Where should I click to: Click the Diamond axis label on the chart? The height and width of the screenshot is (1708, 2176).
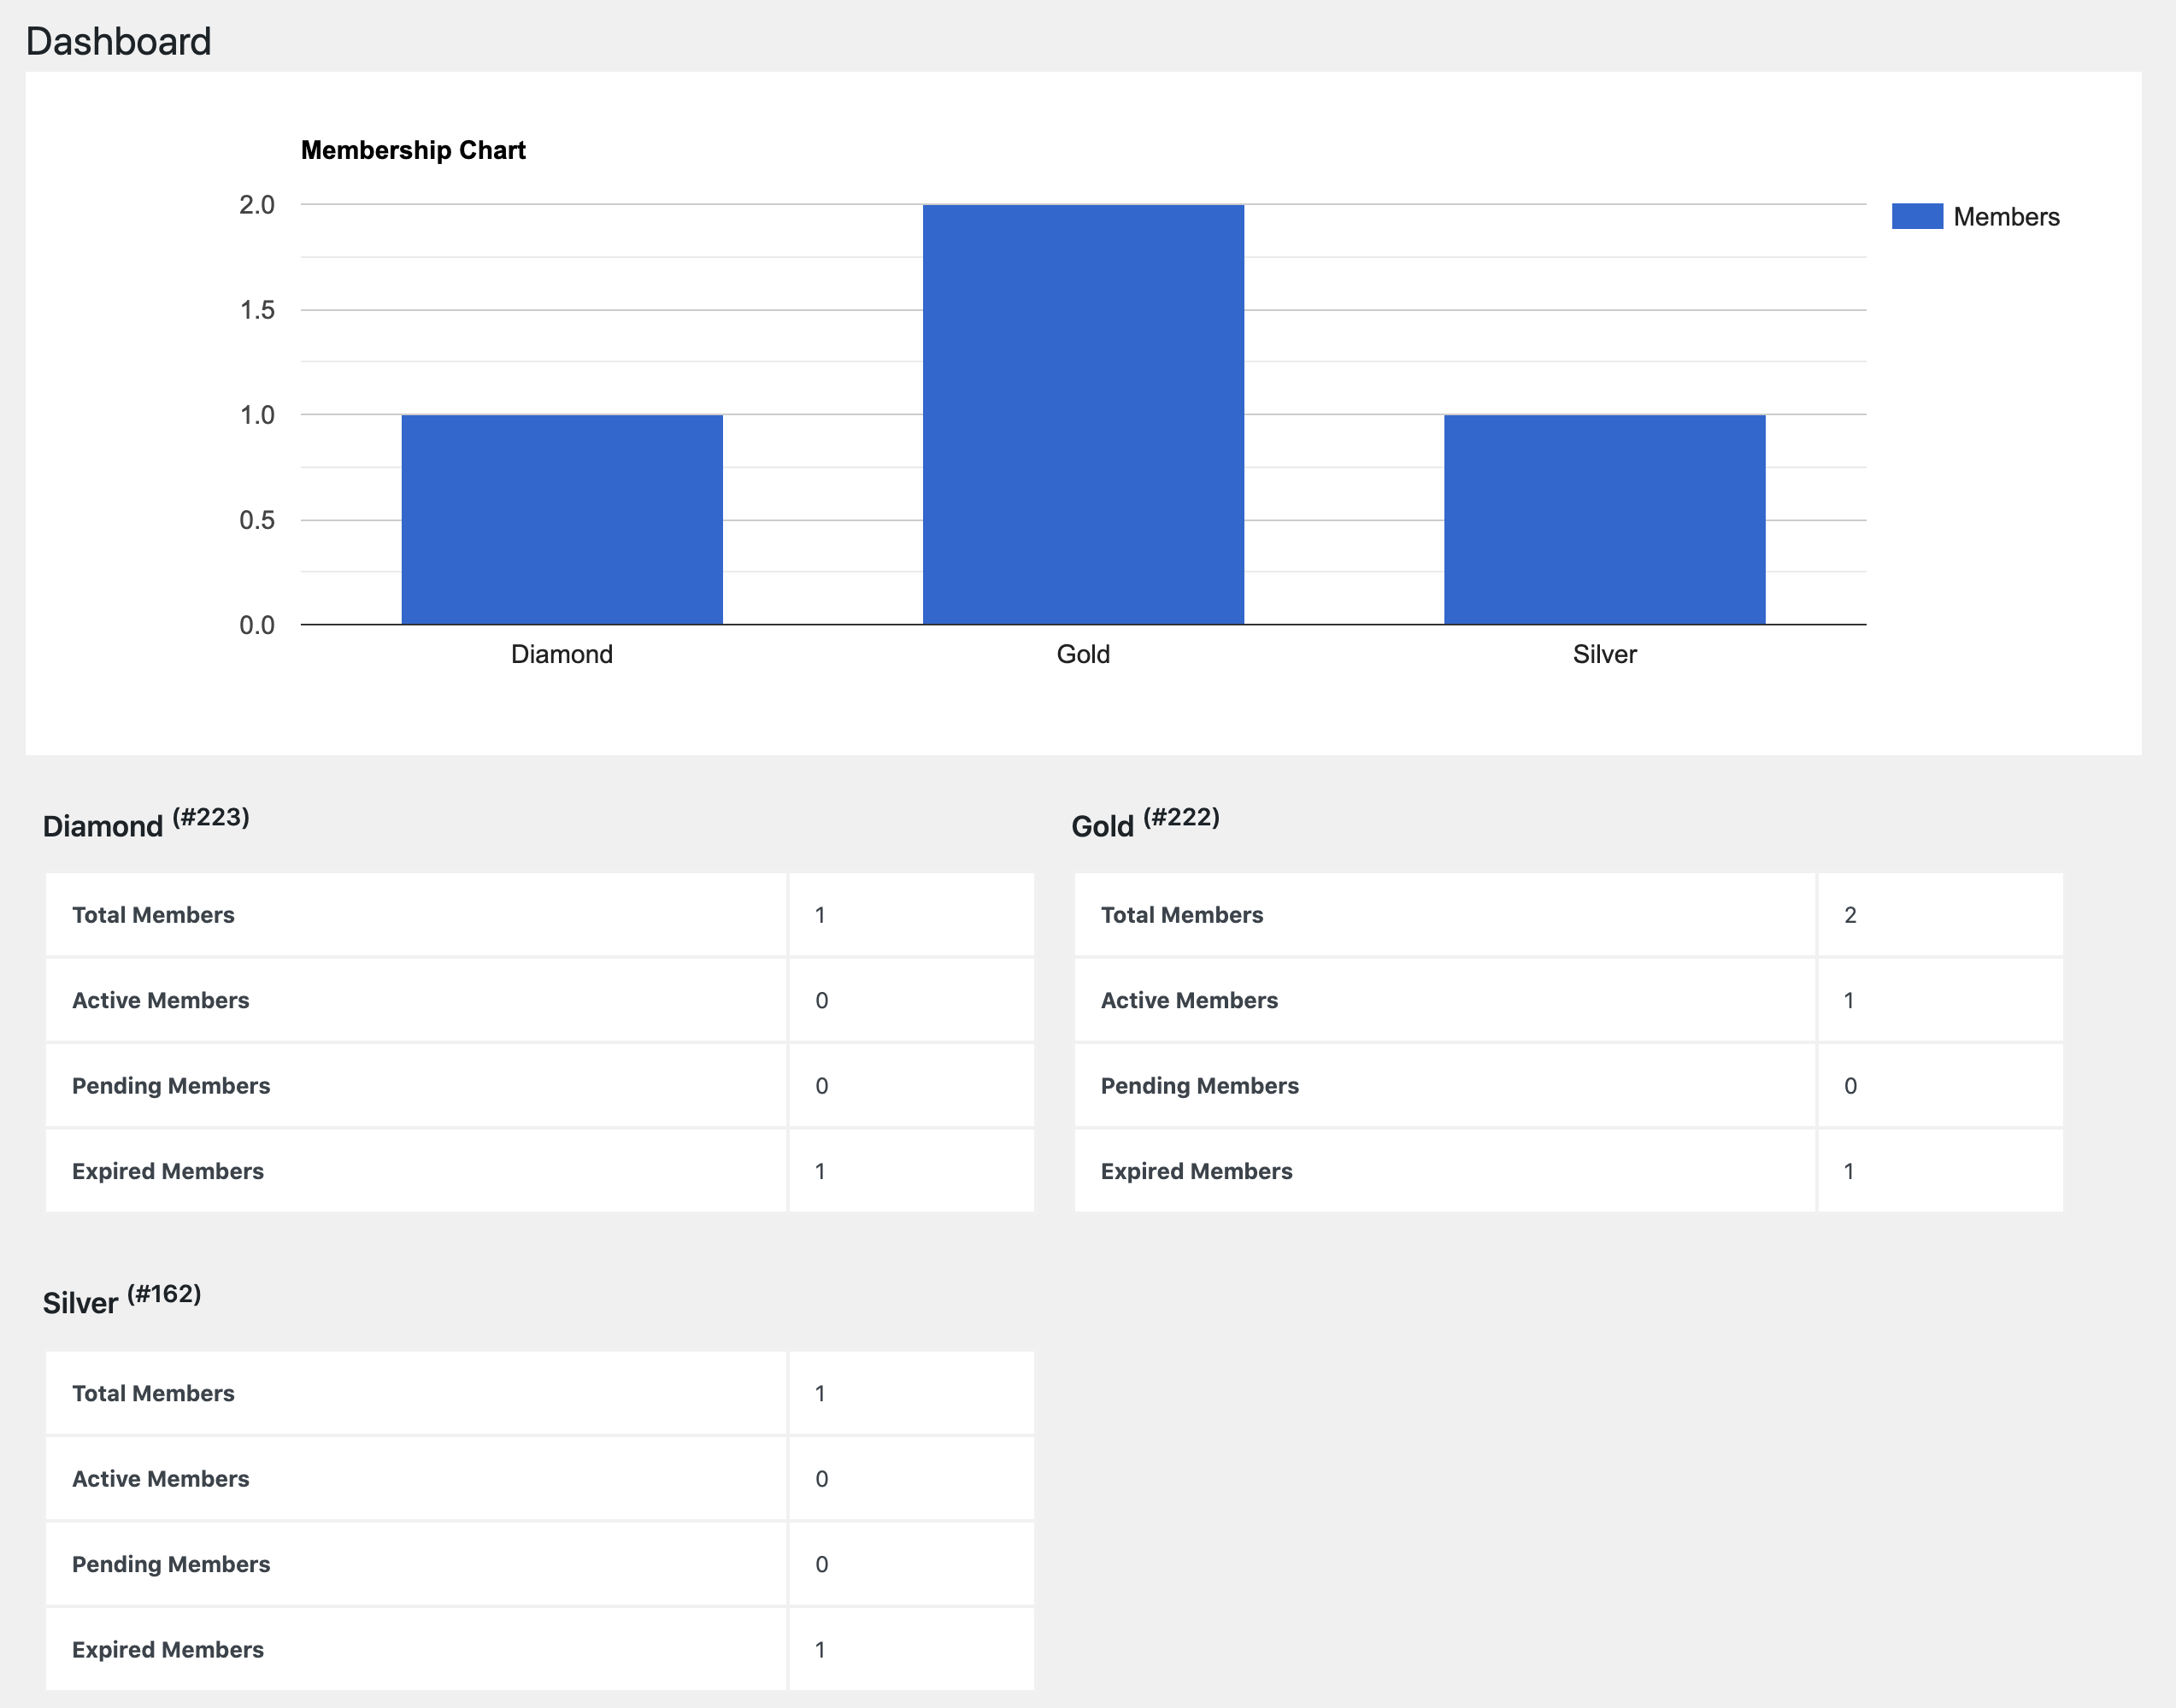[x=561, y=654]
